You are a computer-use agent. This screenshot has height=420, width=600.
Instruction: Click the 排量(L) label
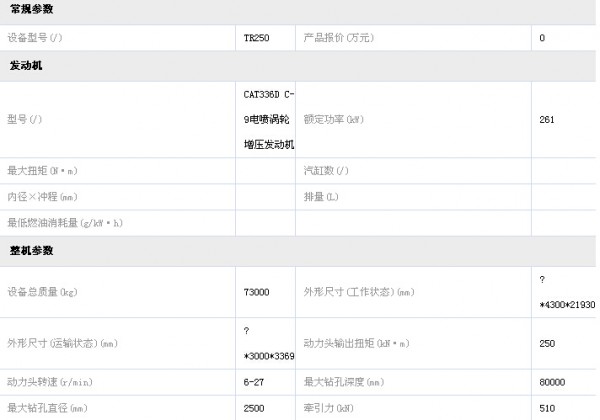pyautogui.click(x=322, y=197)
